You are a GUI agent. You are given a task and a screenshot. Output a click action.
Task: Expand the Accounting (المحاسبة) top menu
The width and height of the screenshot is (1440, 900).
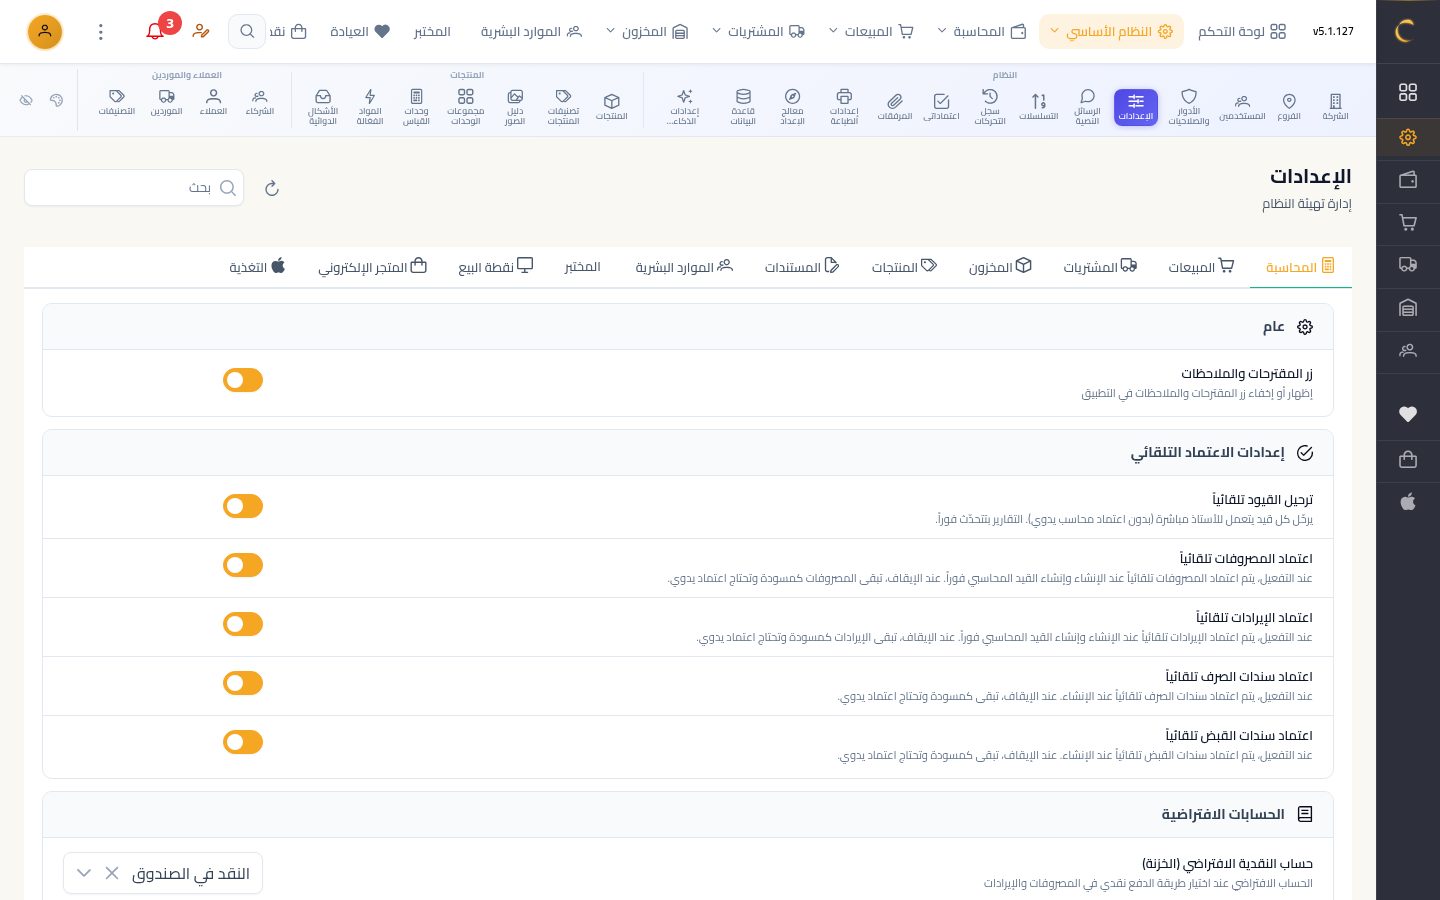[x=981, y=31]
